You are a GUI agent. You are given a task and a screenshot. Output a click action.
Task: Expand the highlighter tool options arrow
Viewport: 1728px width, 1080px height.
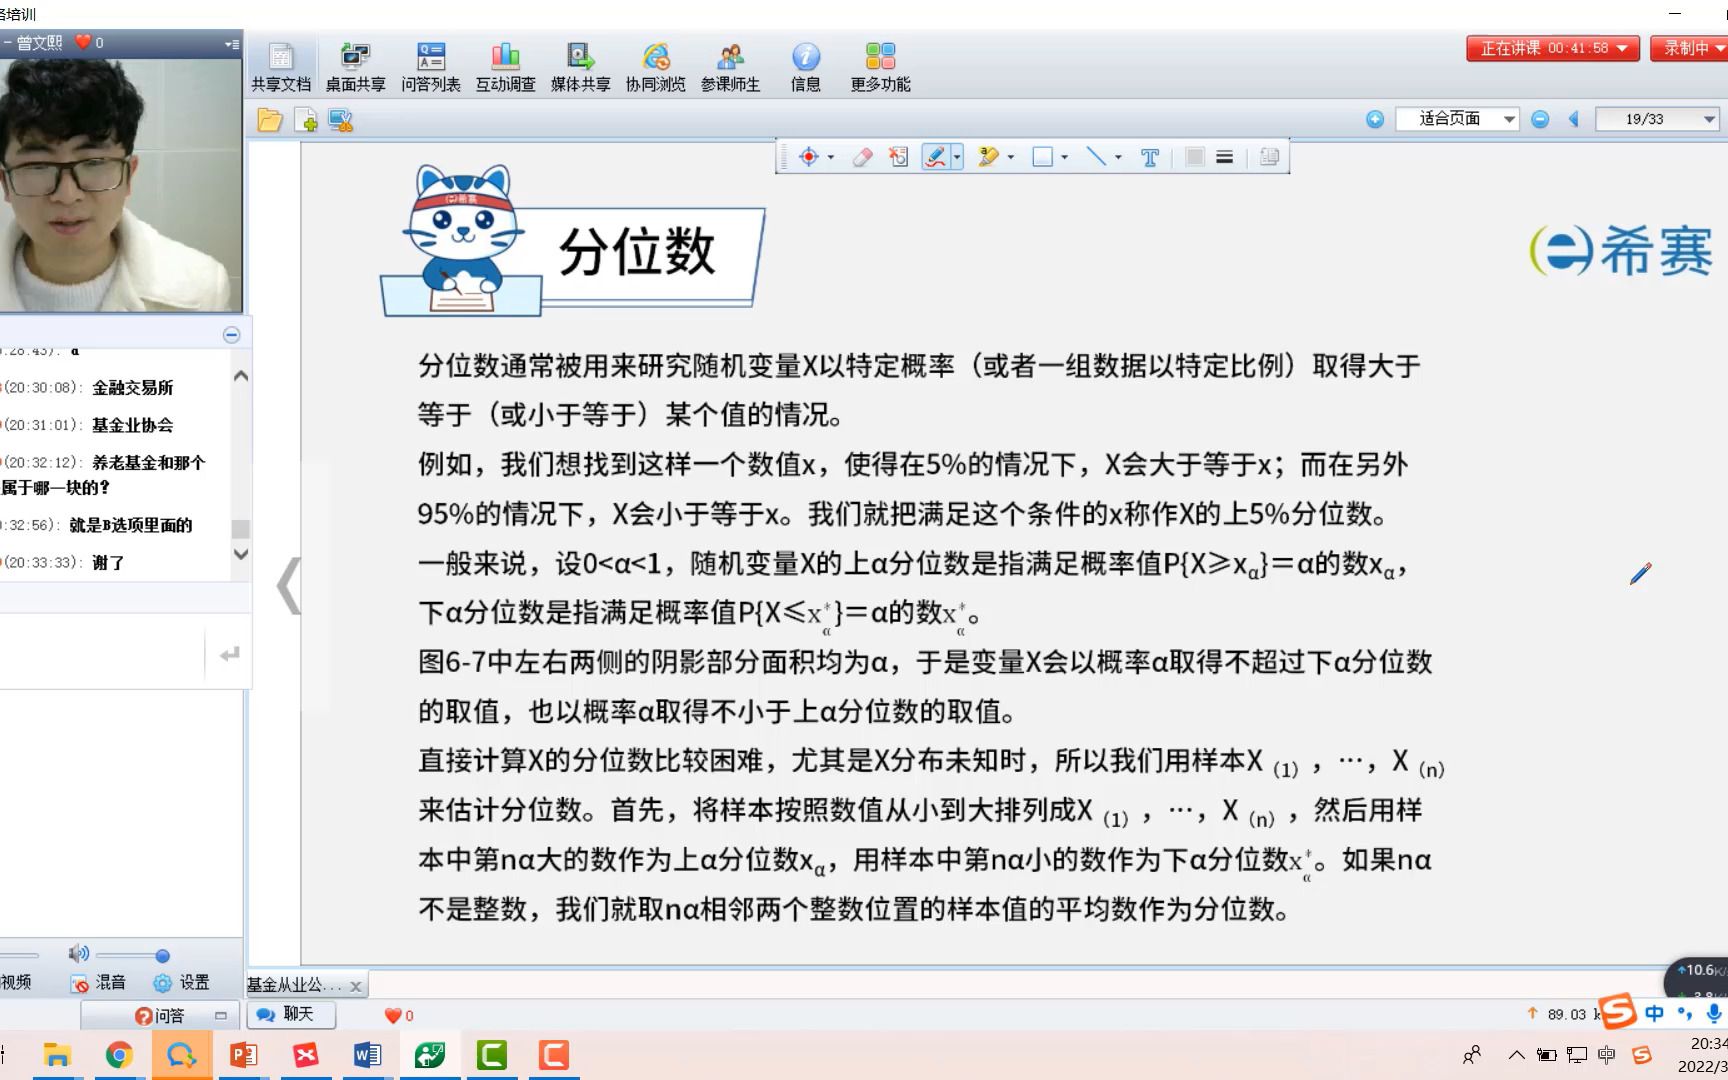(x=1011, y=157)
